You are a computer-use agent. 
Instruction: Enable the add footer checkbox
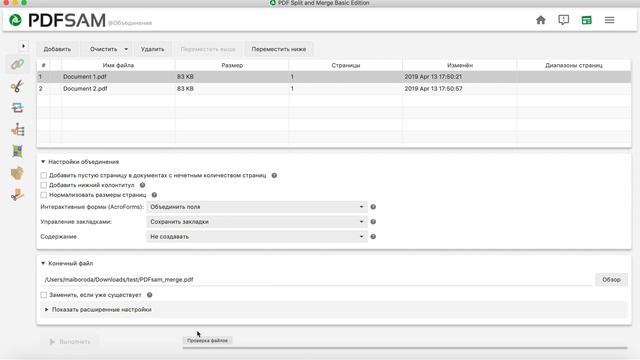(x=44, y=185)
